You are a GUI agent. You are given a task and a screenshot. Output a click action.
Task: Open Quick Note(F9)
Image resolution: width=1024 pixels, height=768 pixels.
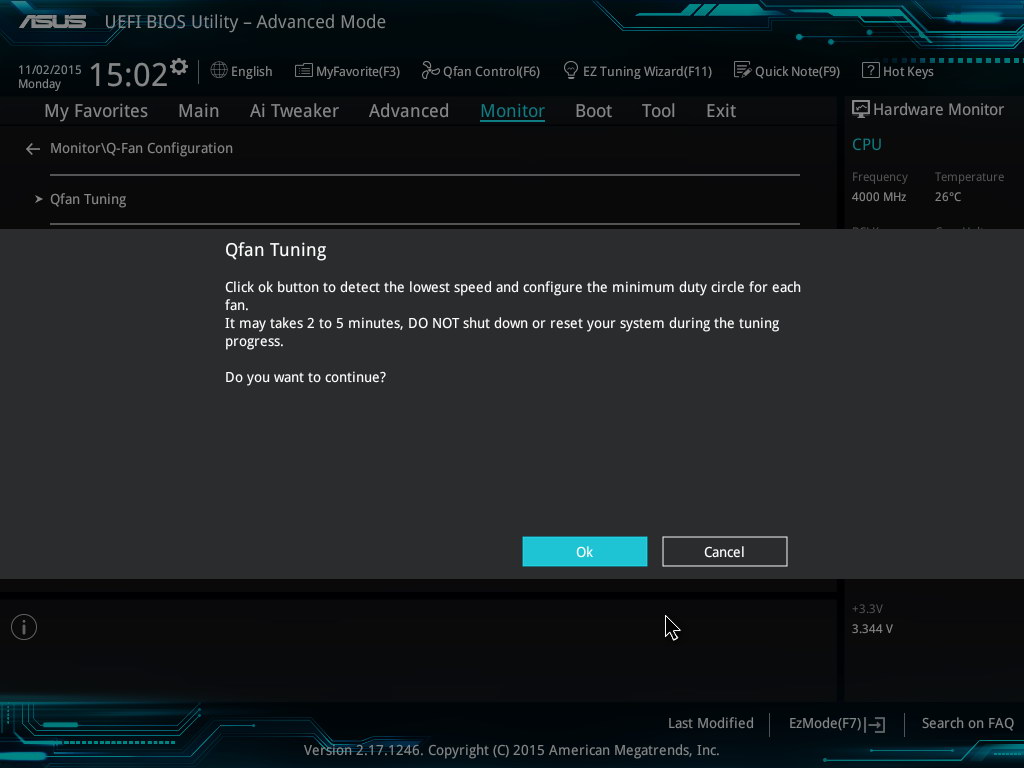[x=787, y=71]
